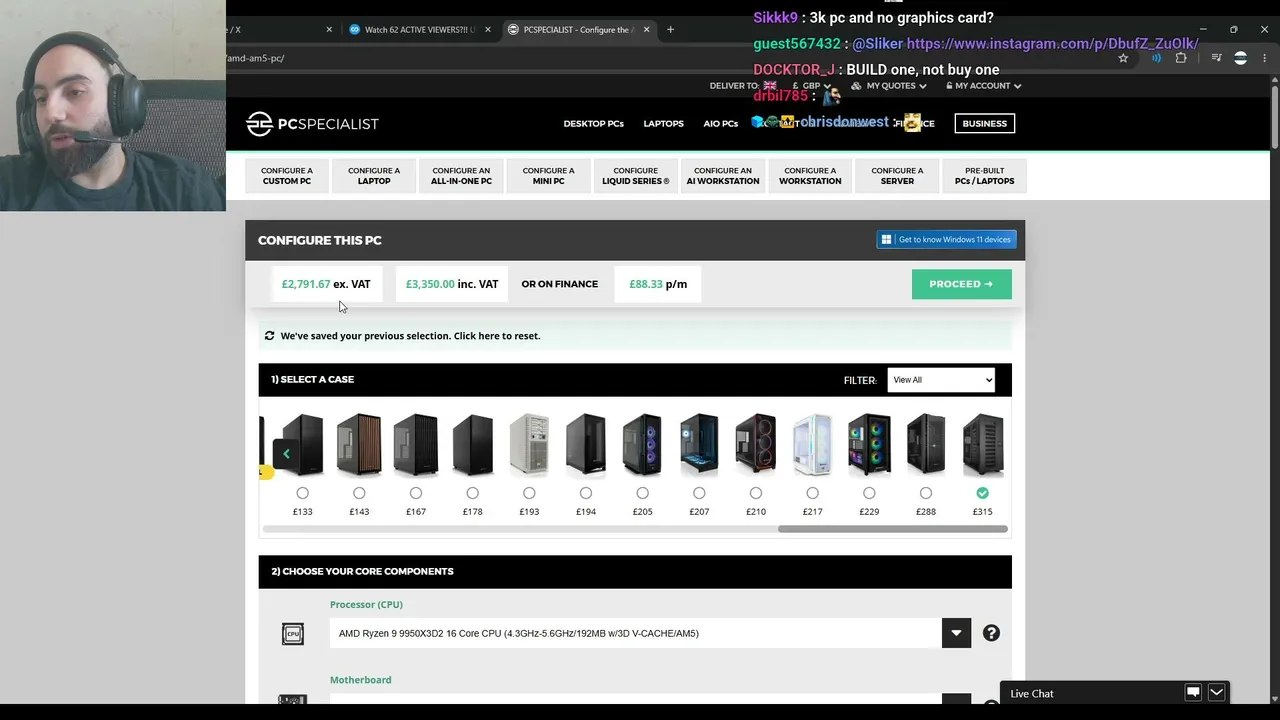The height and width of the screenshot is (720, 1280).
Task: Click the PCSpecialist logo in the header
Action: (x=312, y=124)
